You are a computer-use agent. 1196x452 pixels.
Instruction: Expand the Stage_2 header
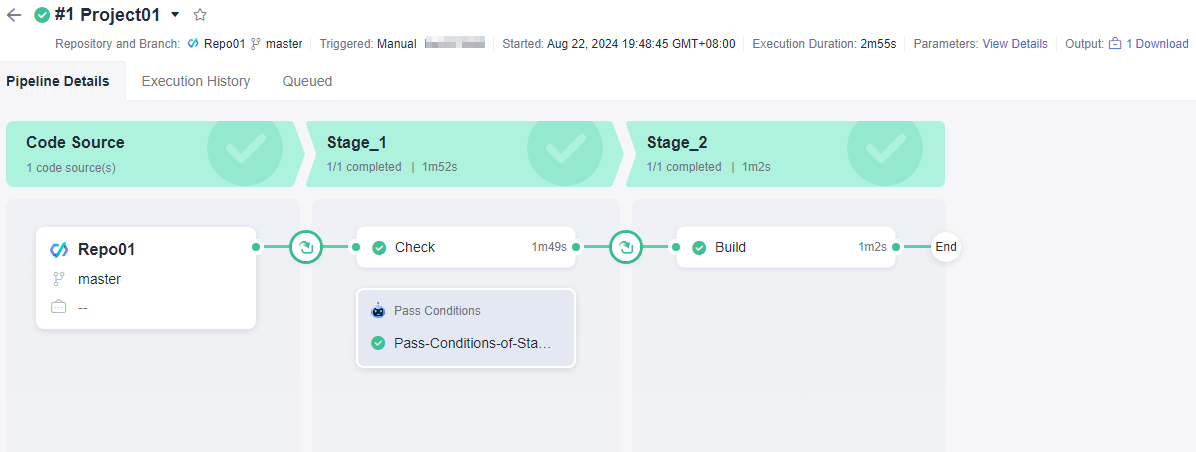coord(785,154)
